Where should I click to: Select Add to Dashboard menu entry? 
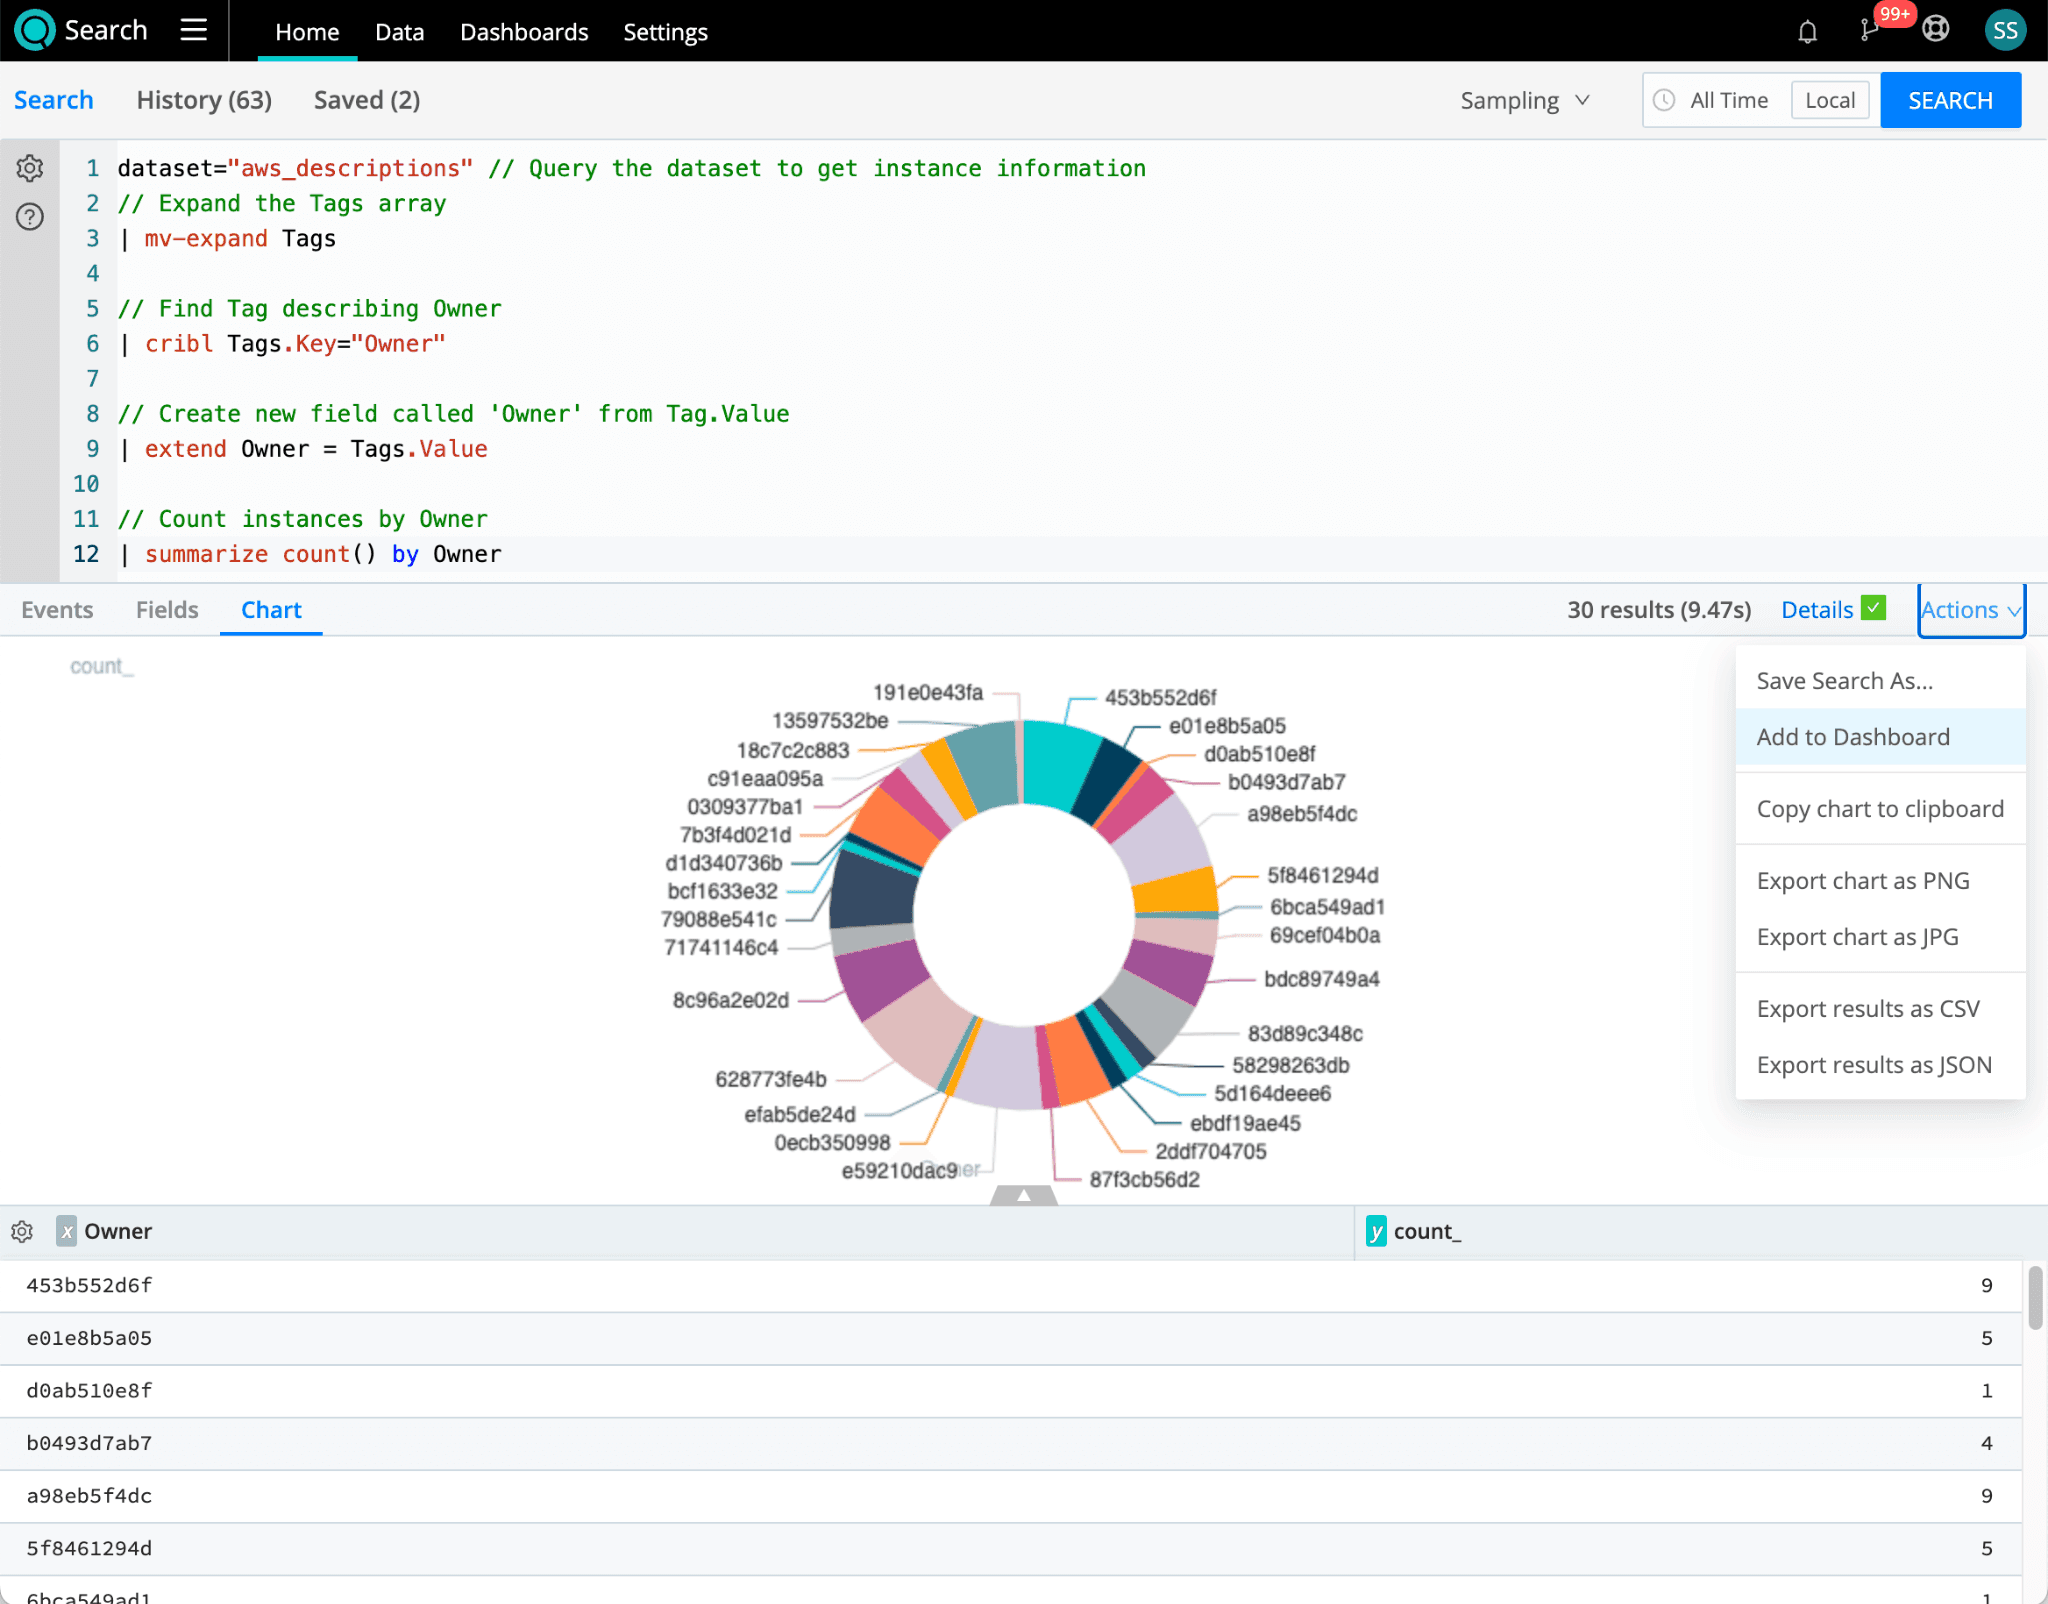click(x=1852, y=737)
